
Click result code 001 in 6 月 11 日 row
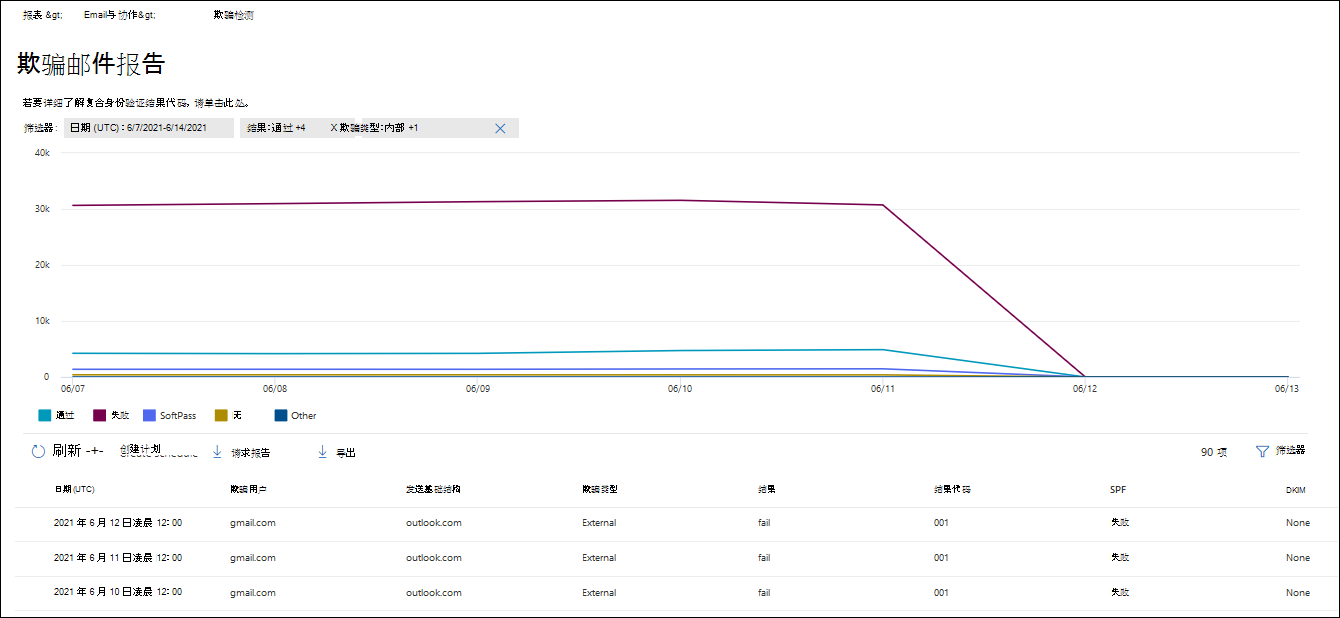pyautogui.click(x=941, y=558)
